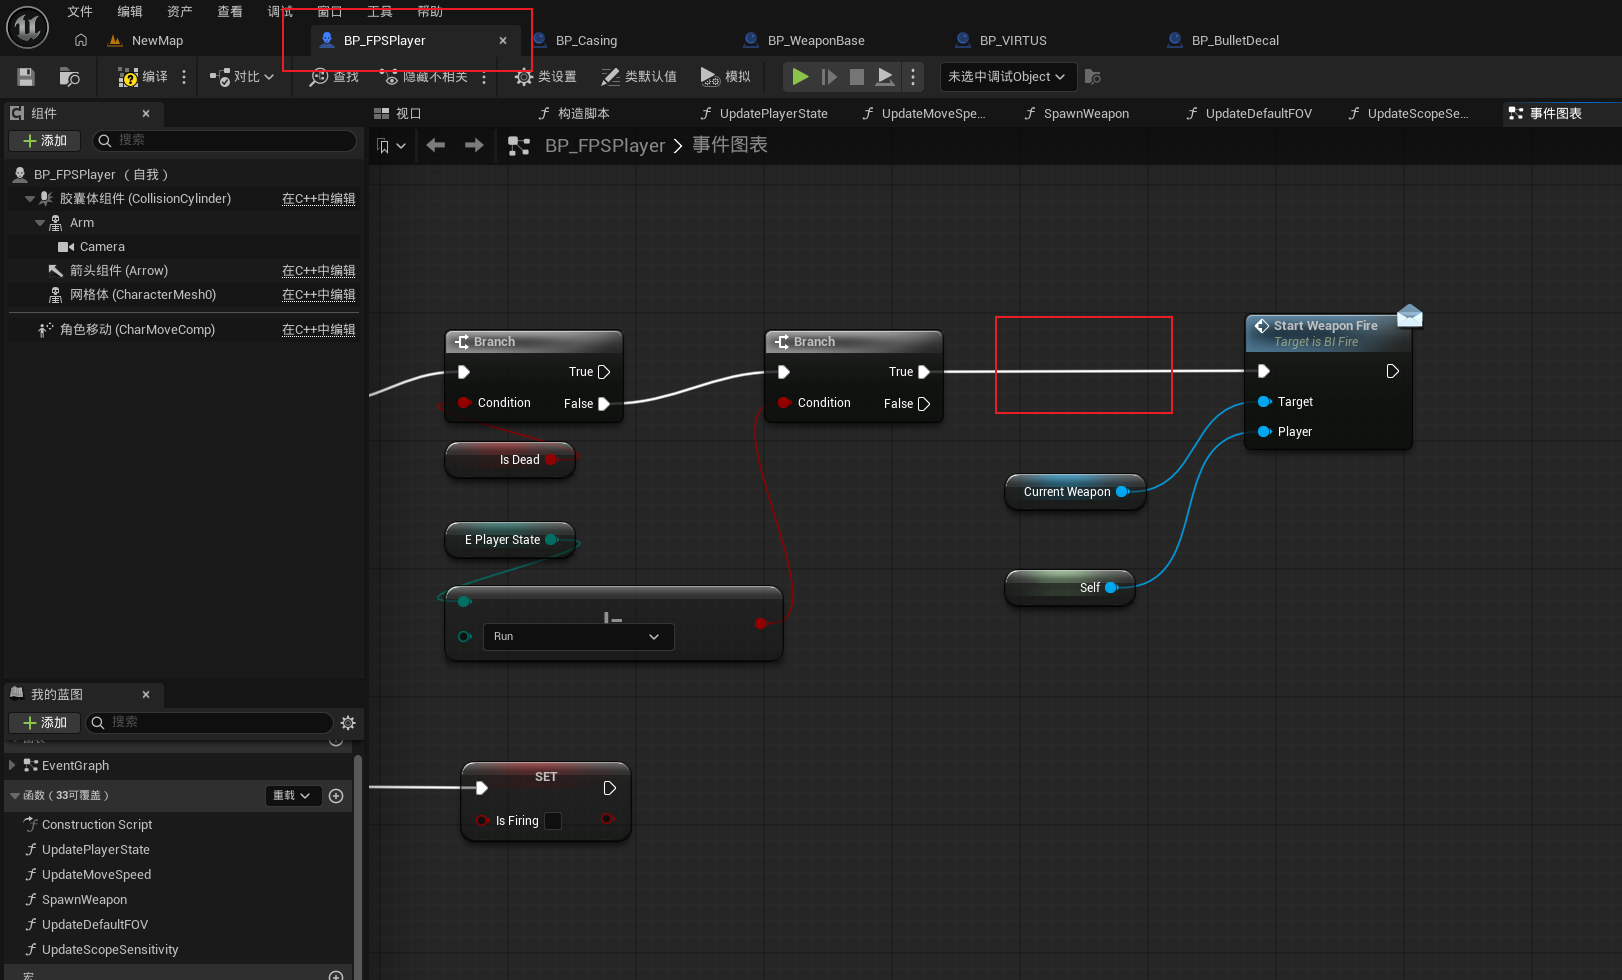Toggle 隐藏不相关 hide unrelated nodes
Viewport: 1622px width, 980px height.
[423, 77]
